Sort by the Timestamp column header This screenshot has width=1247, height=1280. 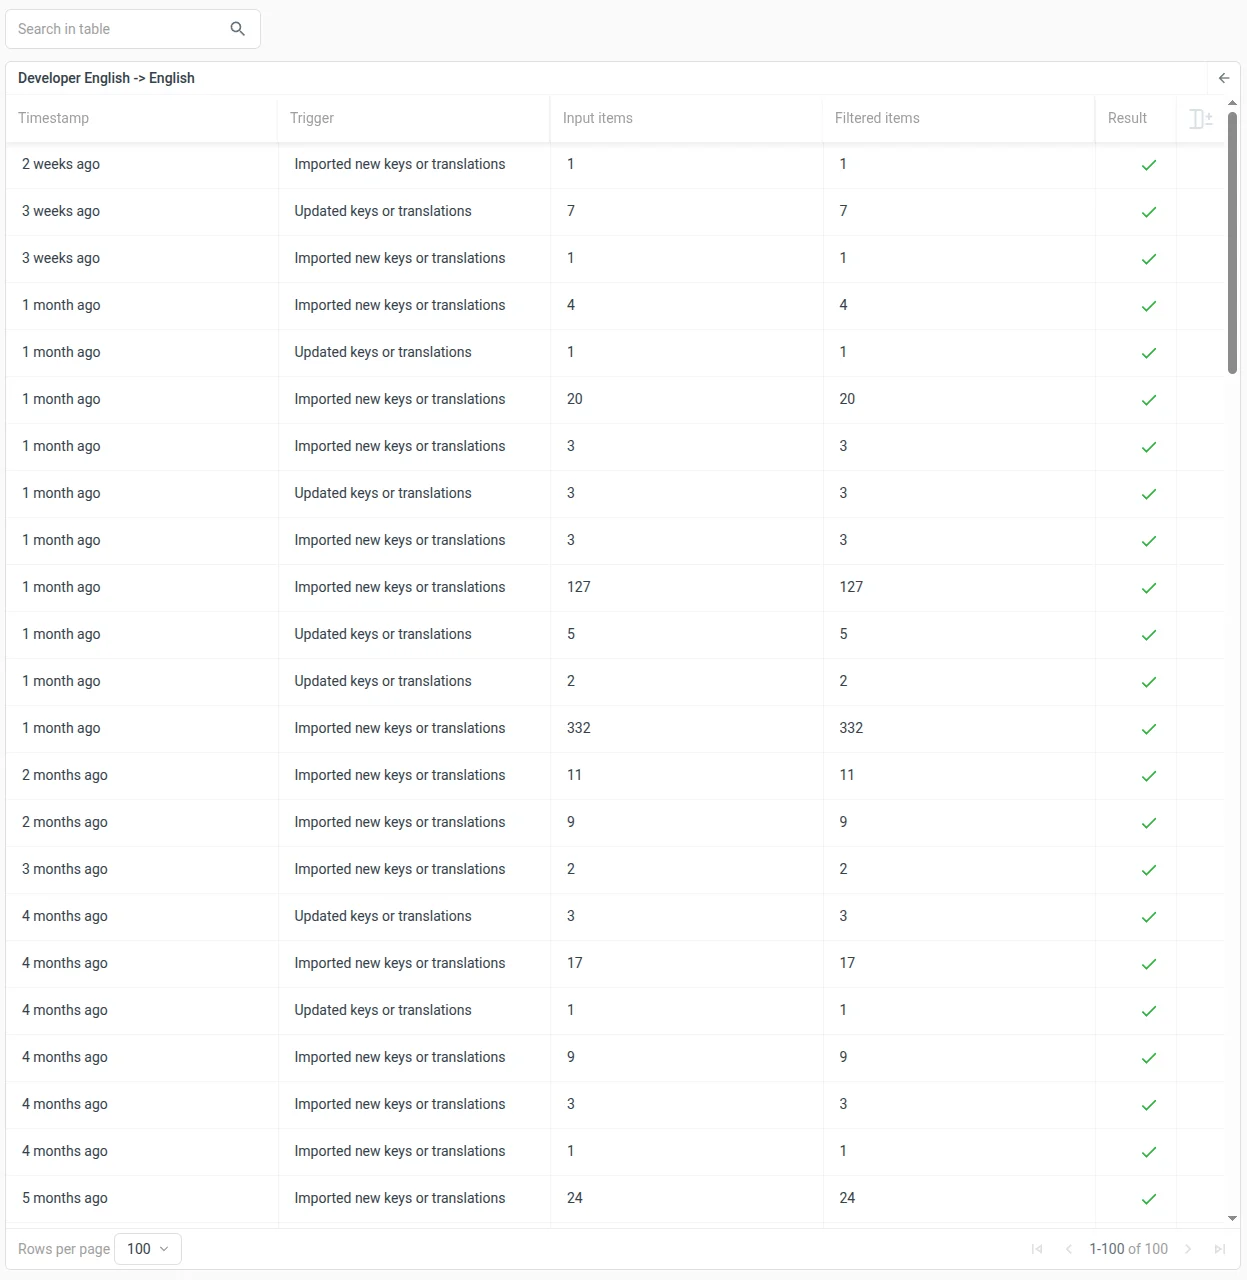(54, 118)
